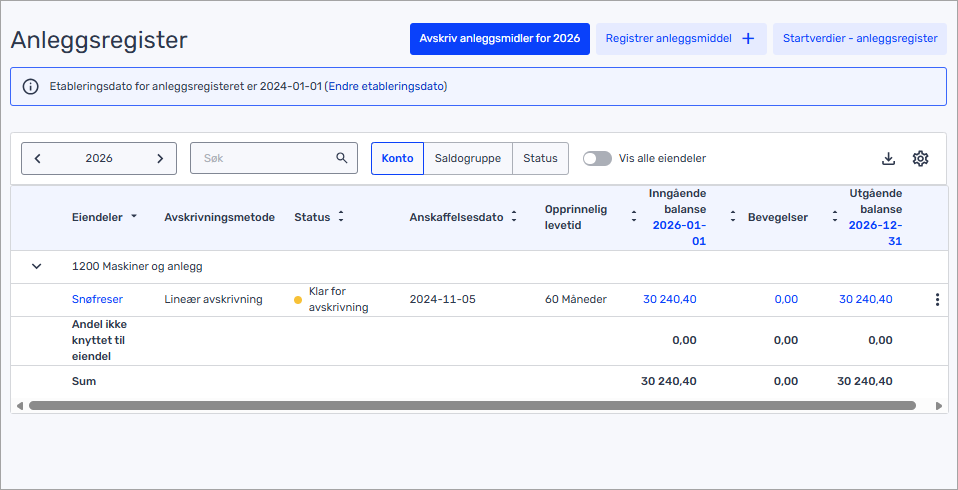Open Snøfreser row three-dot menu
The height and width of the screenshot is (490, 958).
(937, 299)
